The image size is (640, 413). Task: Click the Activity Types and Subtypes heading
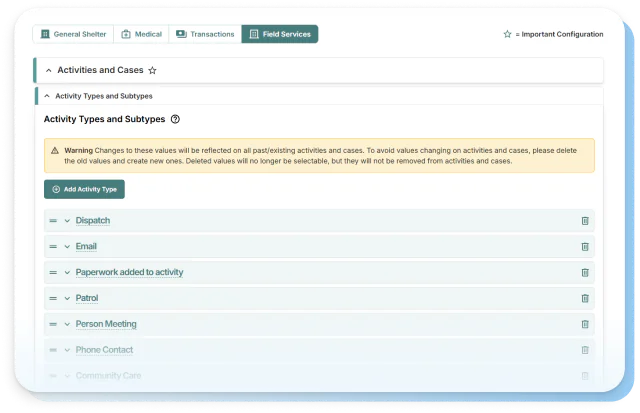pos(104,119)
